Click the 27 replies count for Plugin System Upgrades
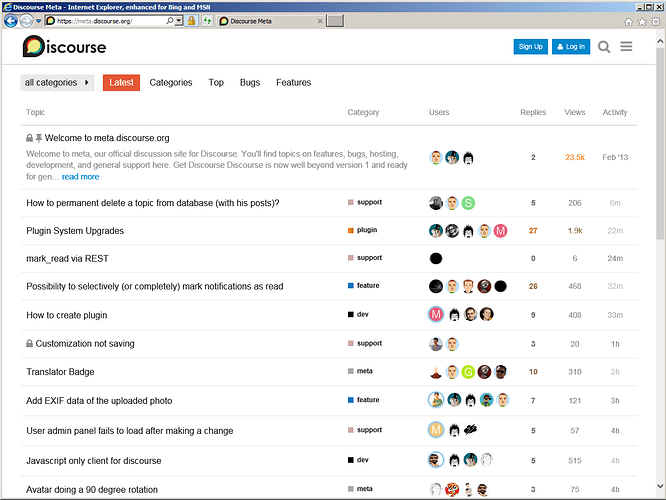 point(533,231)
